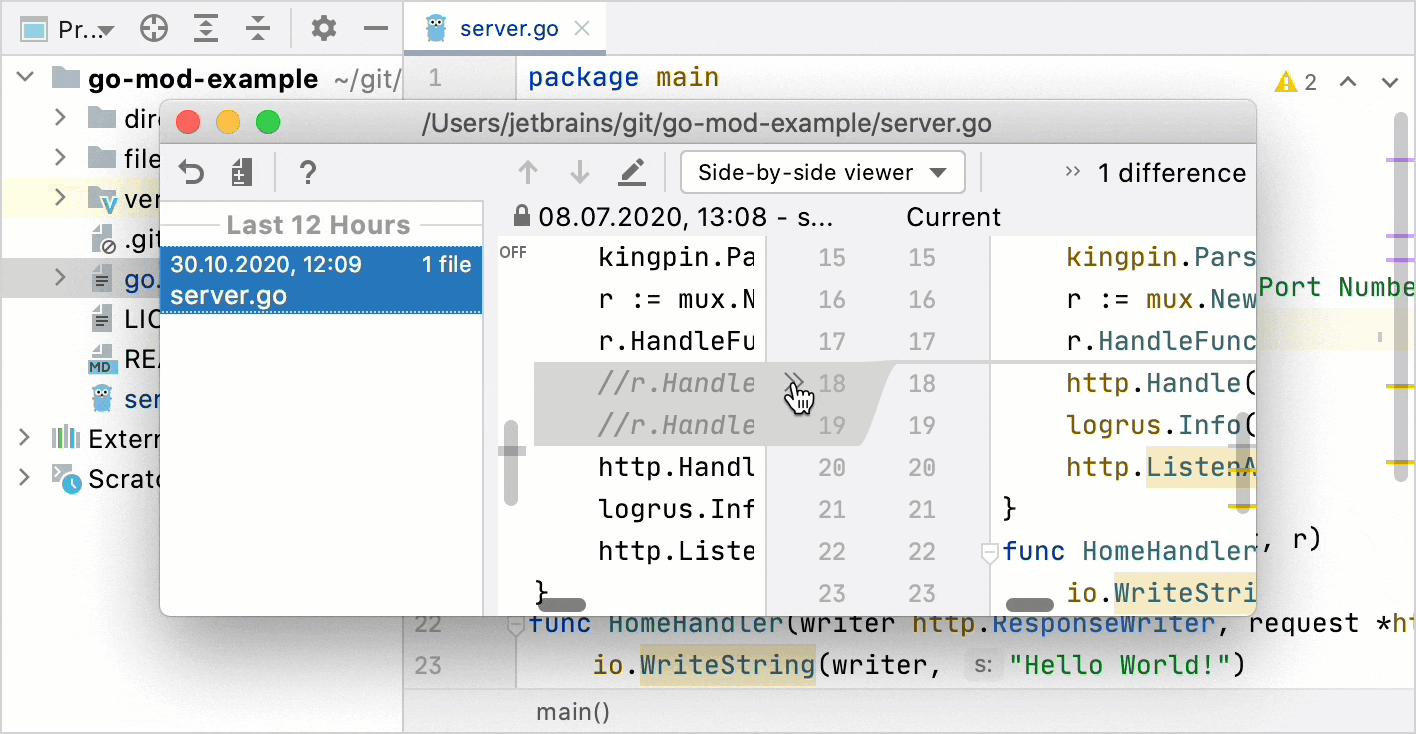Open Local History help
The image size is (1416, 734).
(x=307, y=172)
